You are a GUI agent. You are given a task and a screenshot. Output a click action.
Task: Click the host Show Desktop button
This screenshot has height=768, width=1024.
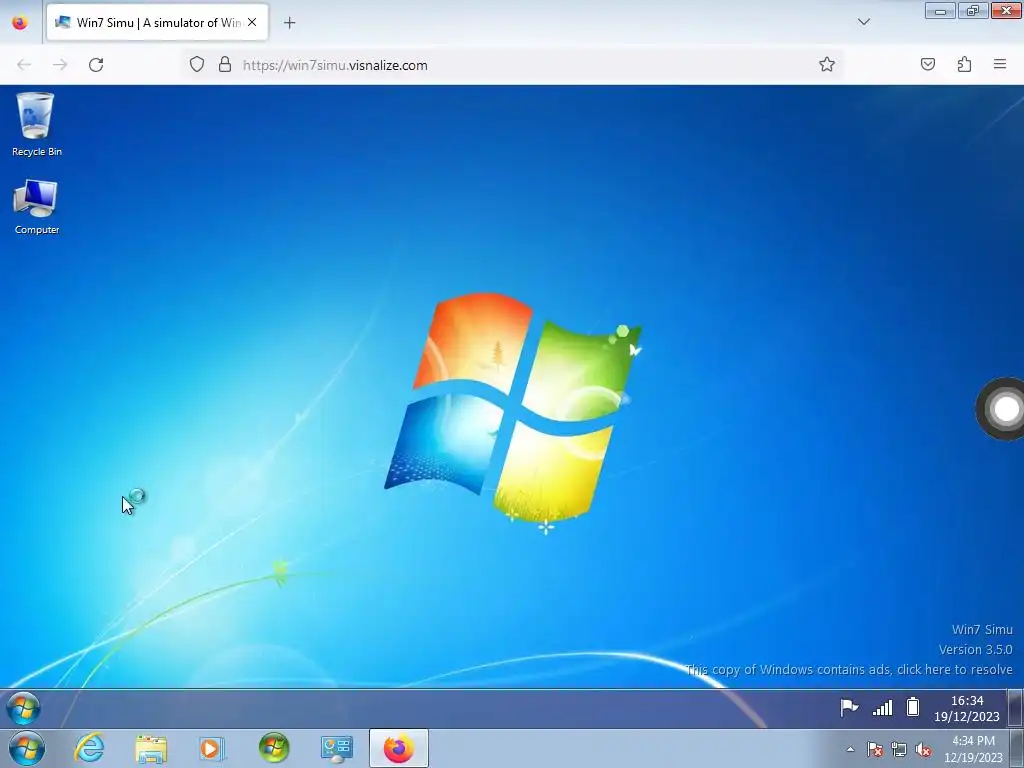coord(1017,749)
